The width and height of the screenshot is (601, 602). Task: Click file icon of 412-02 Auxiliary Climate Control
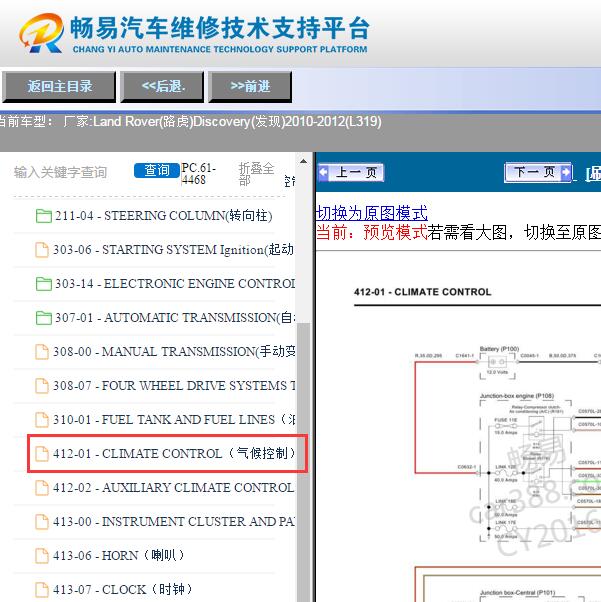(42, 488)
